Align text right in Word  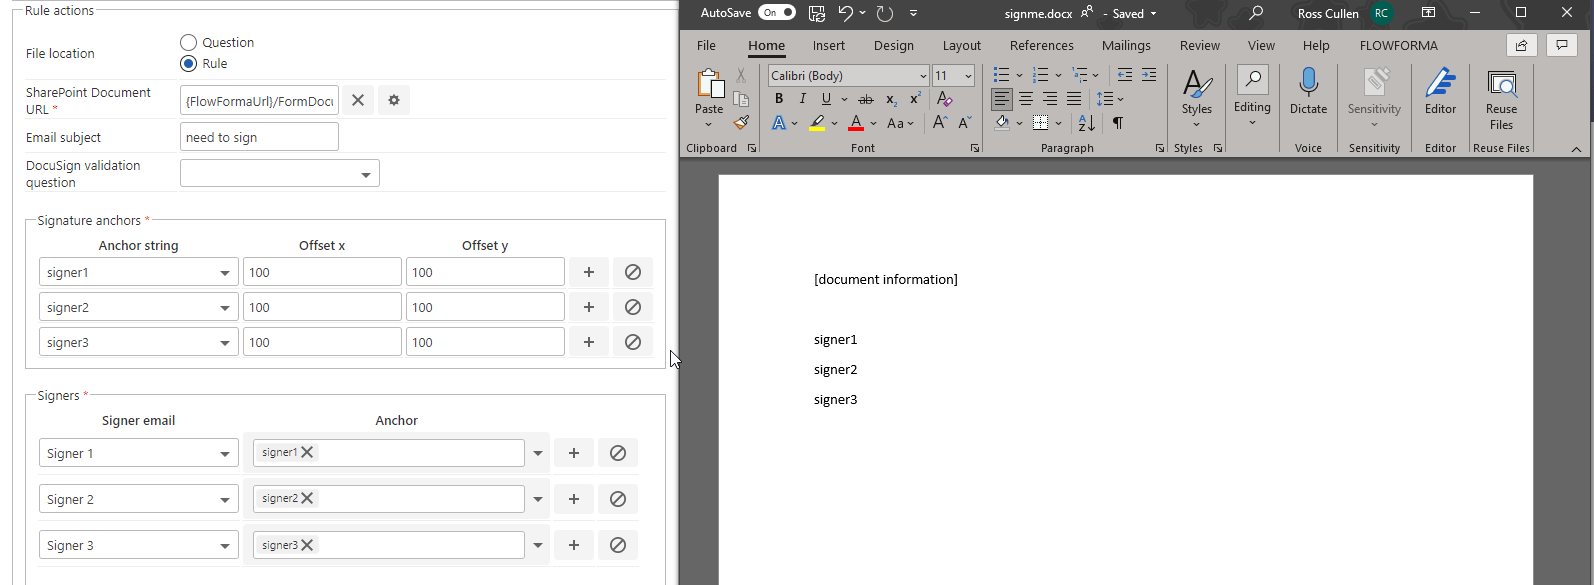pos(1050,99)
